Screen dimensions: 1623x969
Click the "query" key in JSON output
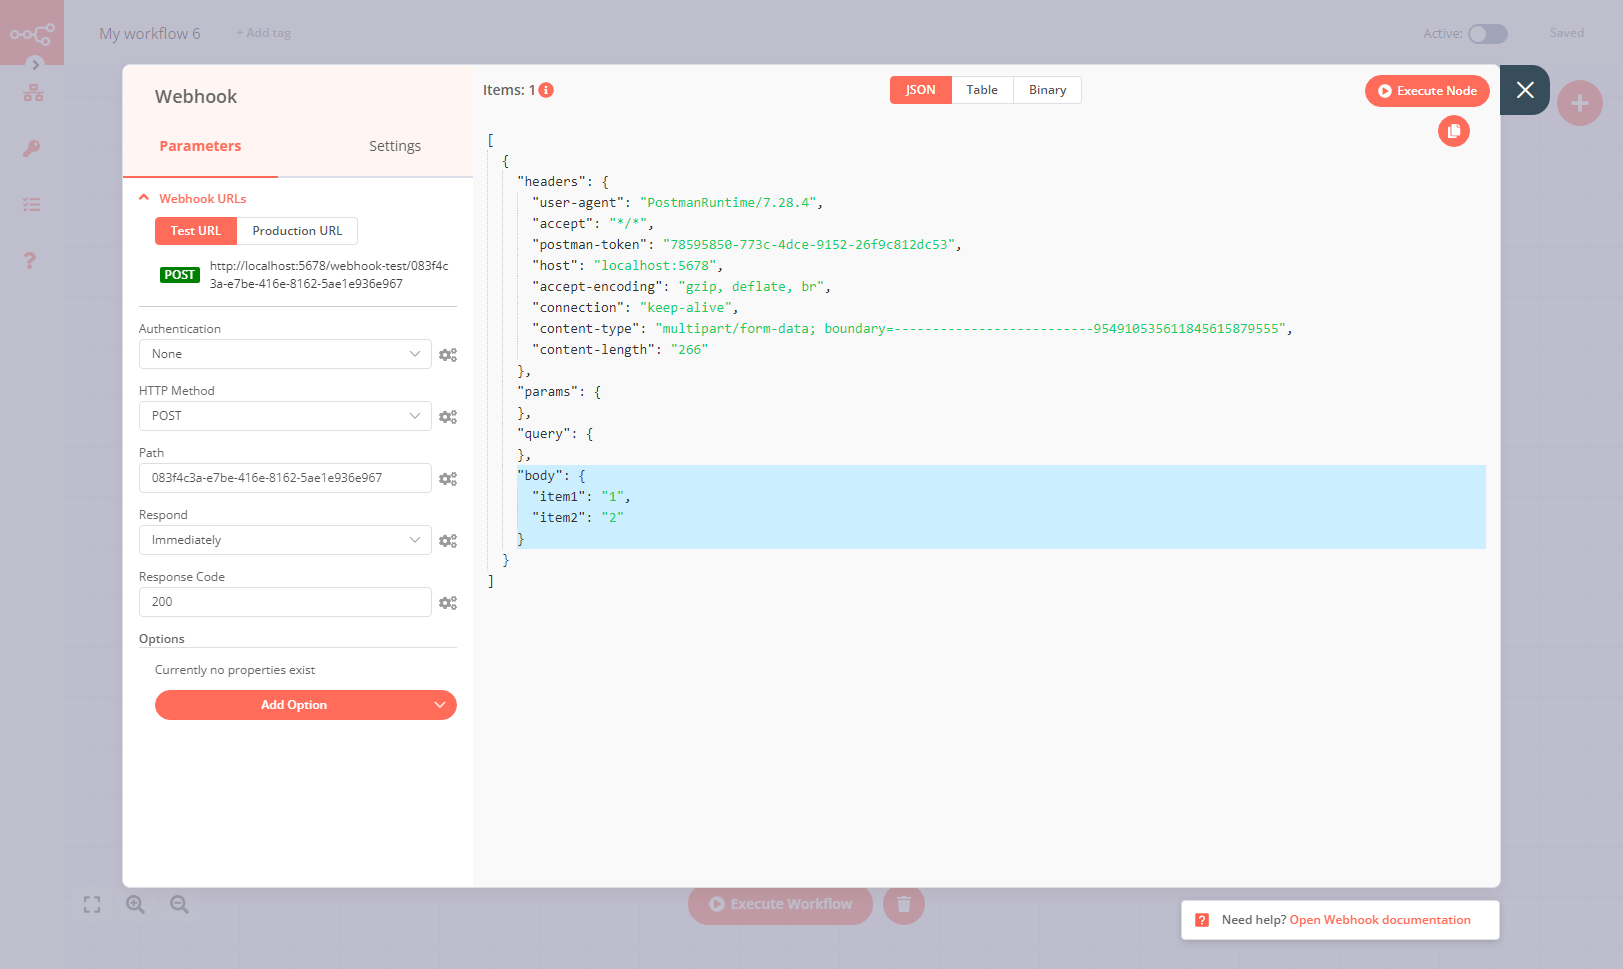[x=543, y=434]
